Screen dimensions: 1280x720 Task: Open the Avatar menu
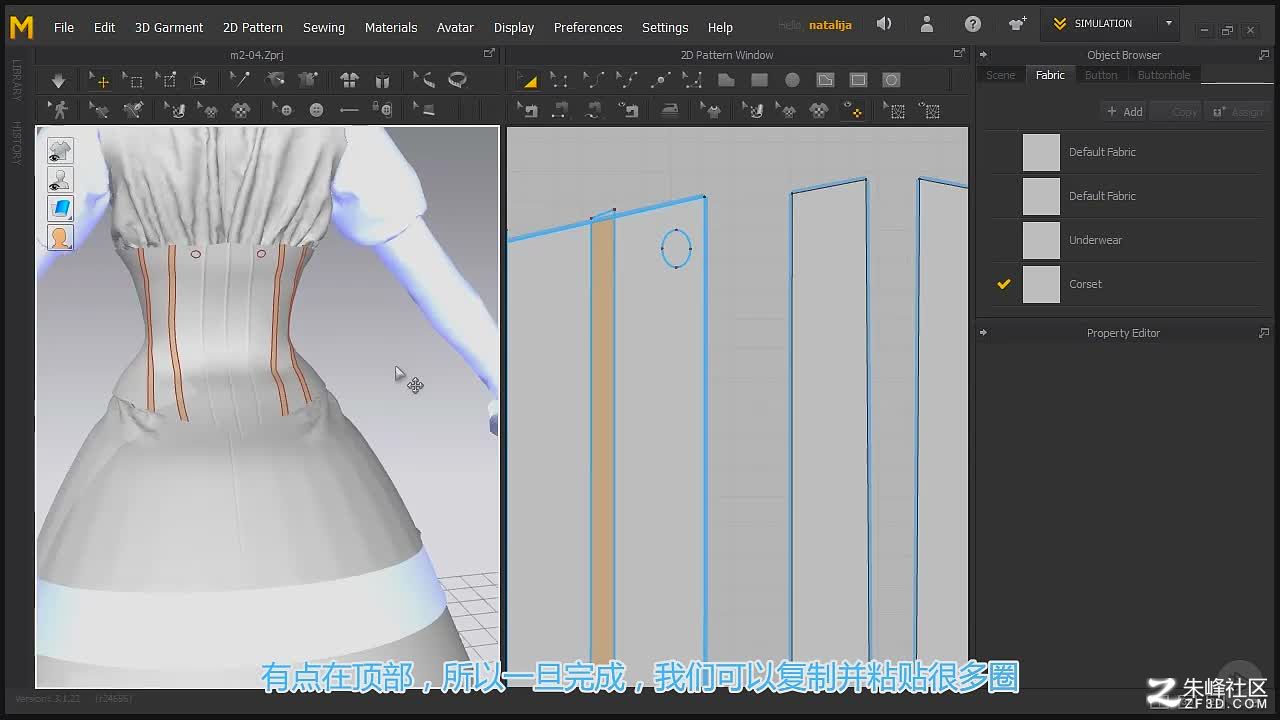click(x=455, y=27)
